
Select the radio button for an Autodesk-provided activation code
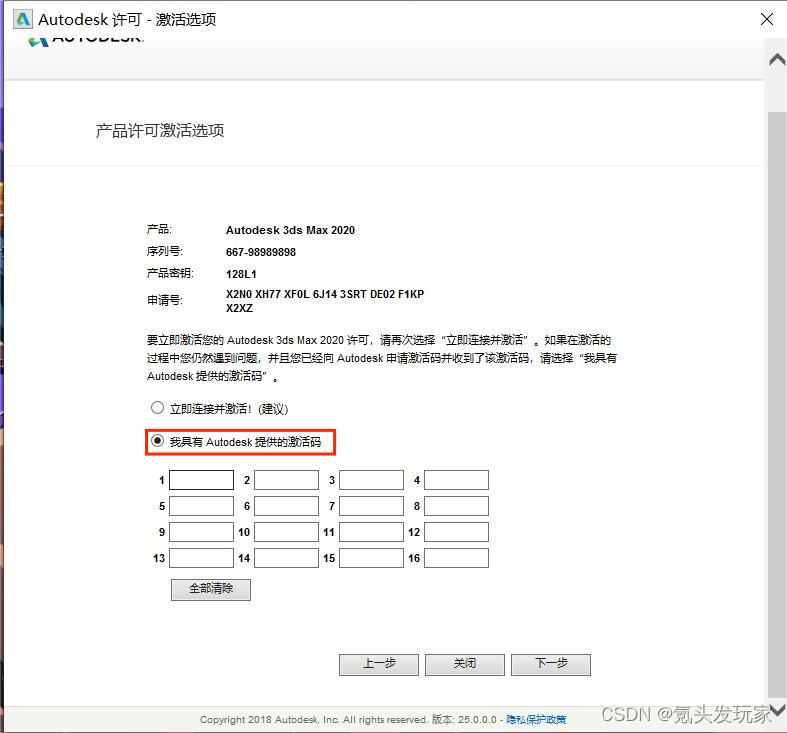(x=157, y=441)
